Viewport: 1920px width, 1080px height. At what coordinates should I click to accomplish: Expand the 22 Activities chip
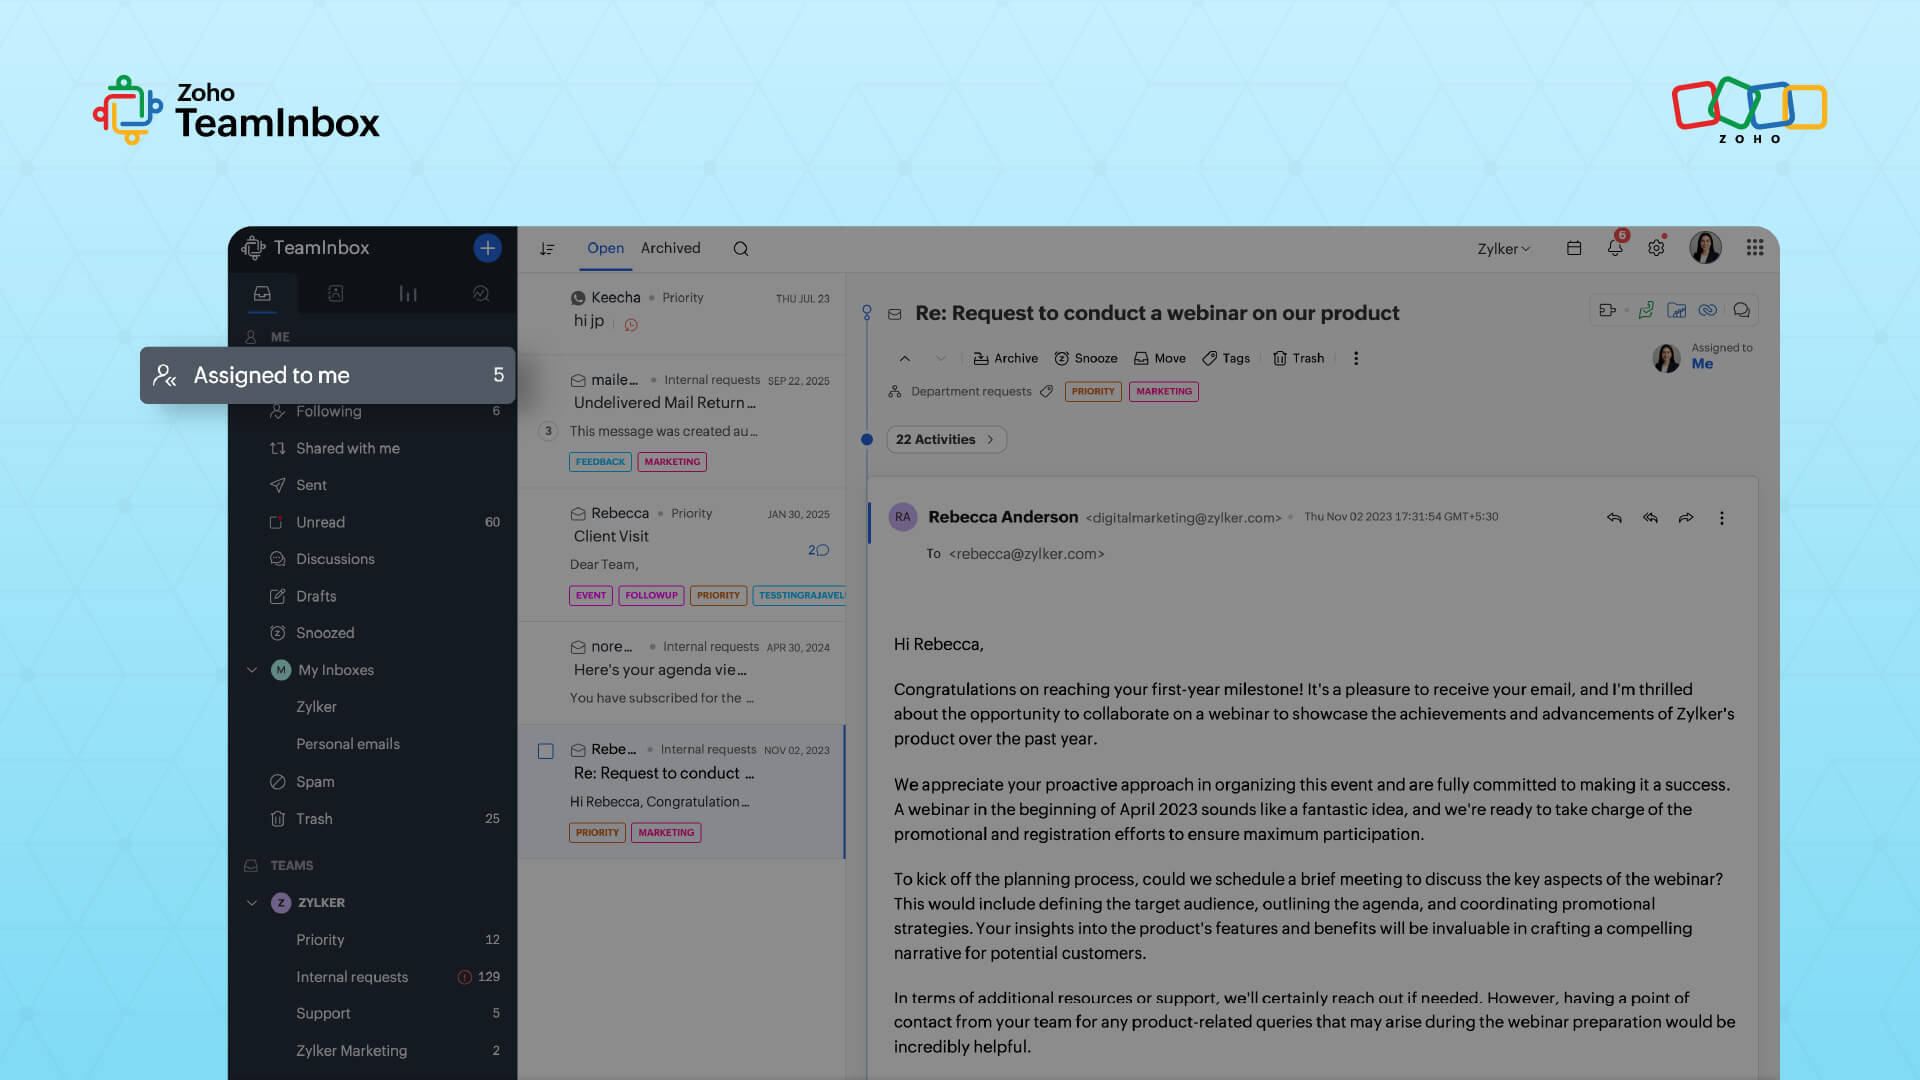[x=946, y=439]
